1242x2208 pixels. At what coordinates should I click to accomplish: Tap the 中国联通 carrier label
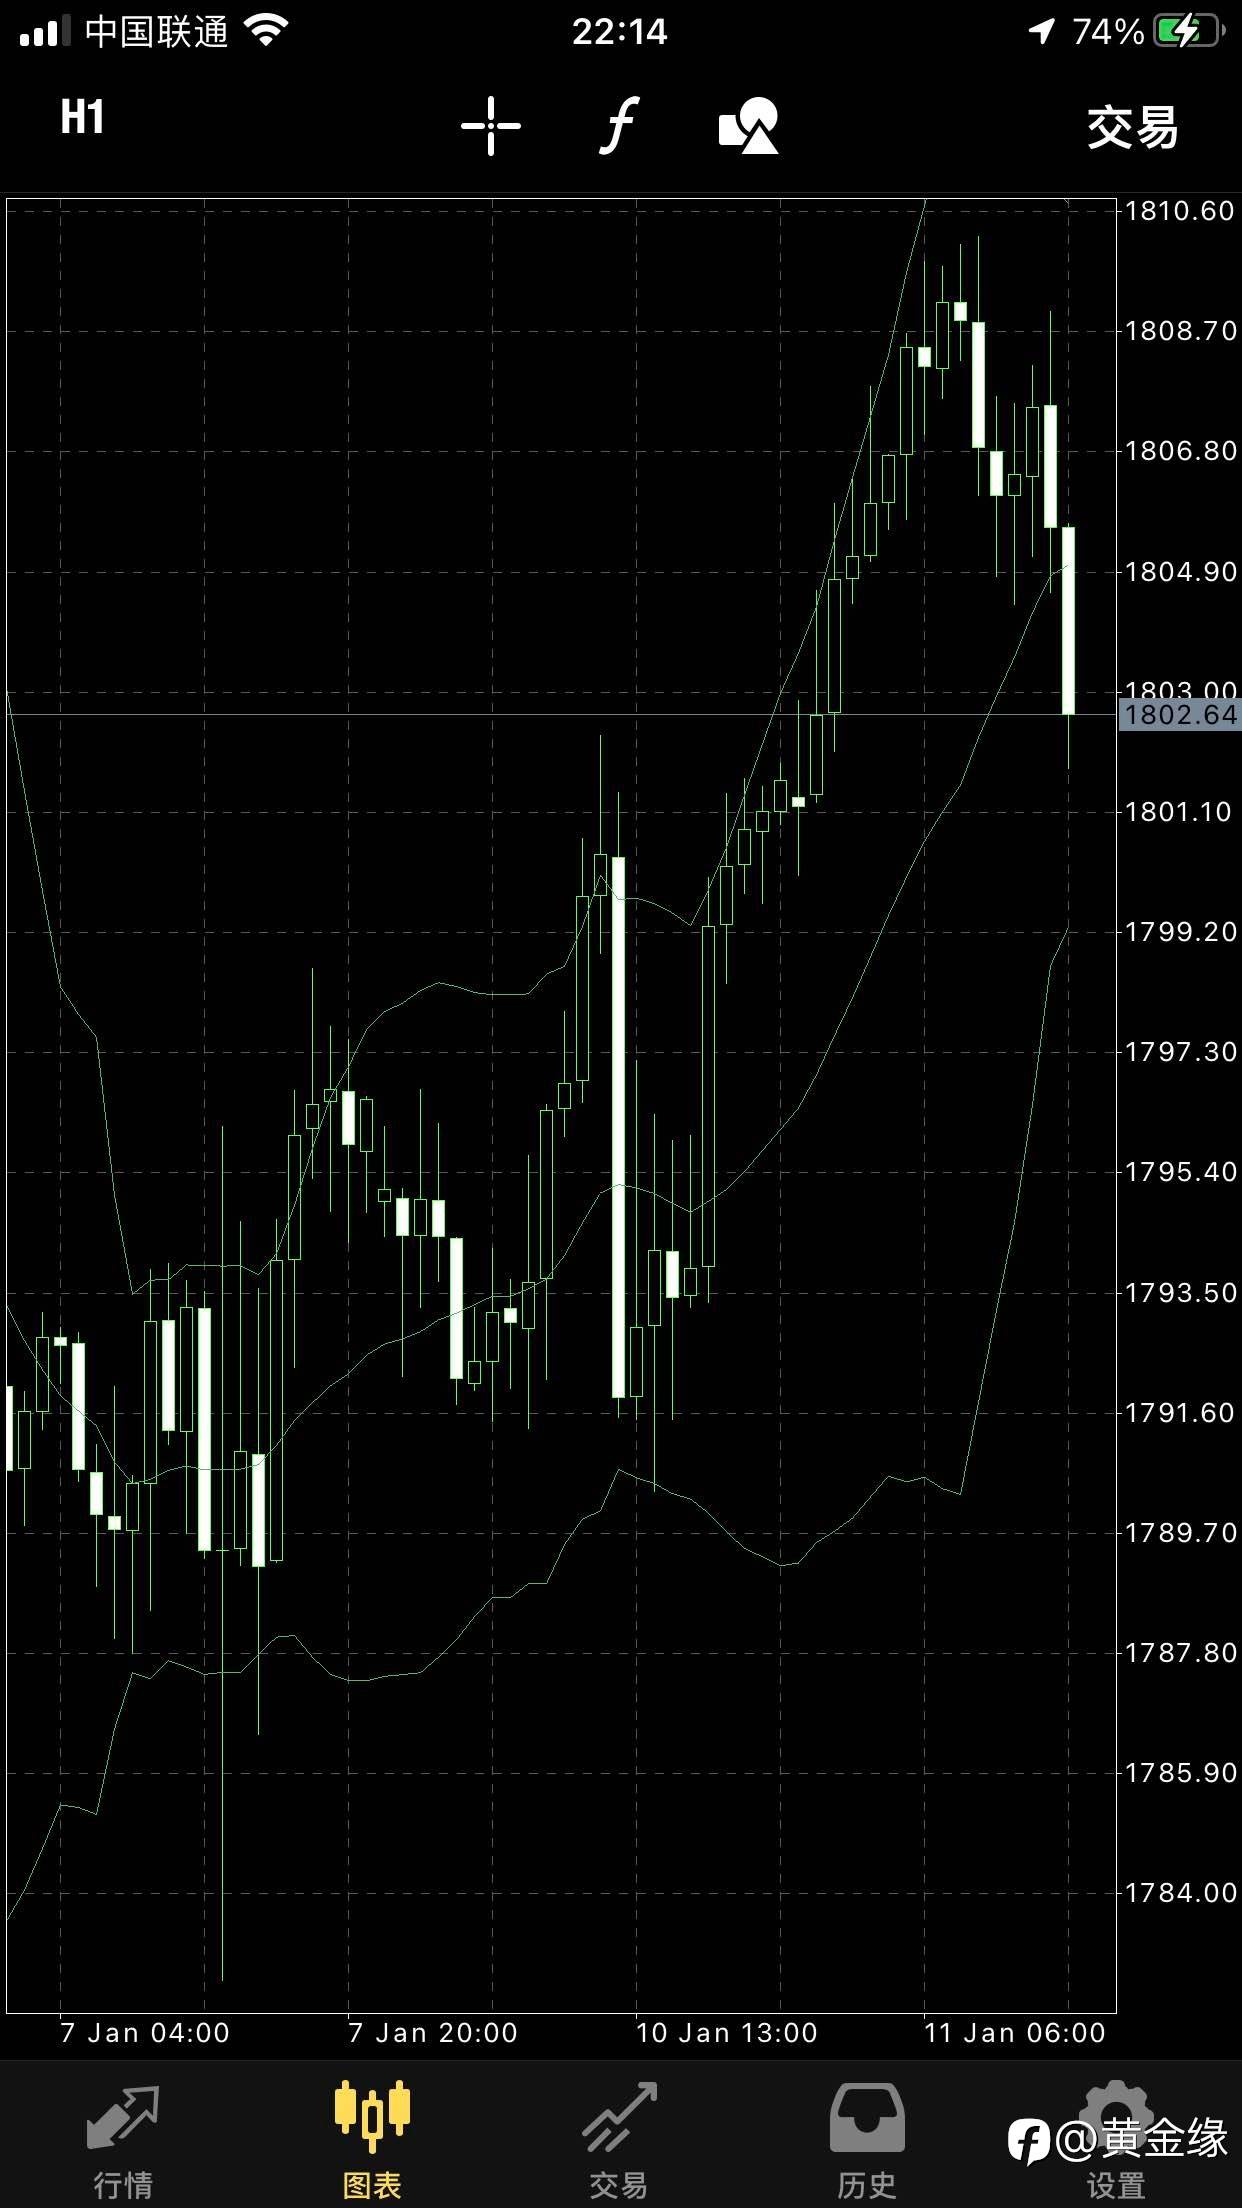tap(157, 32)
